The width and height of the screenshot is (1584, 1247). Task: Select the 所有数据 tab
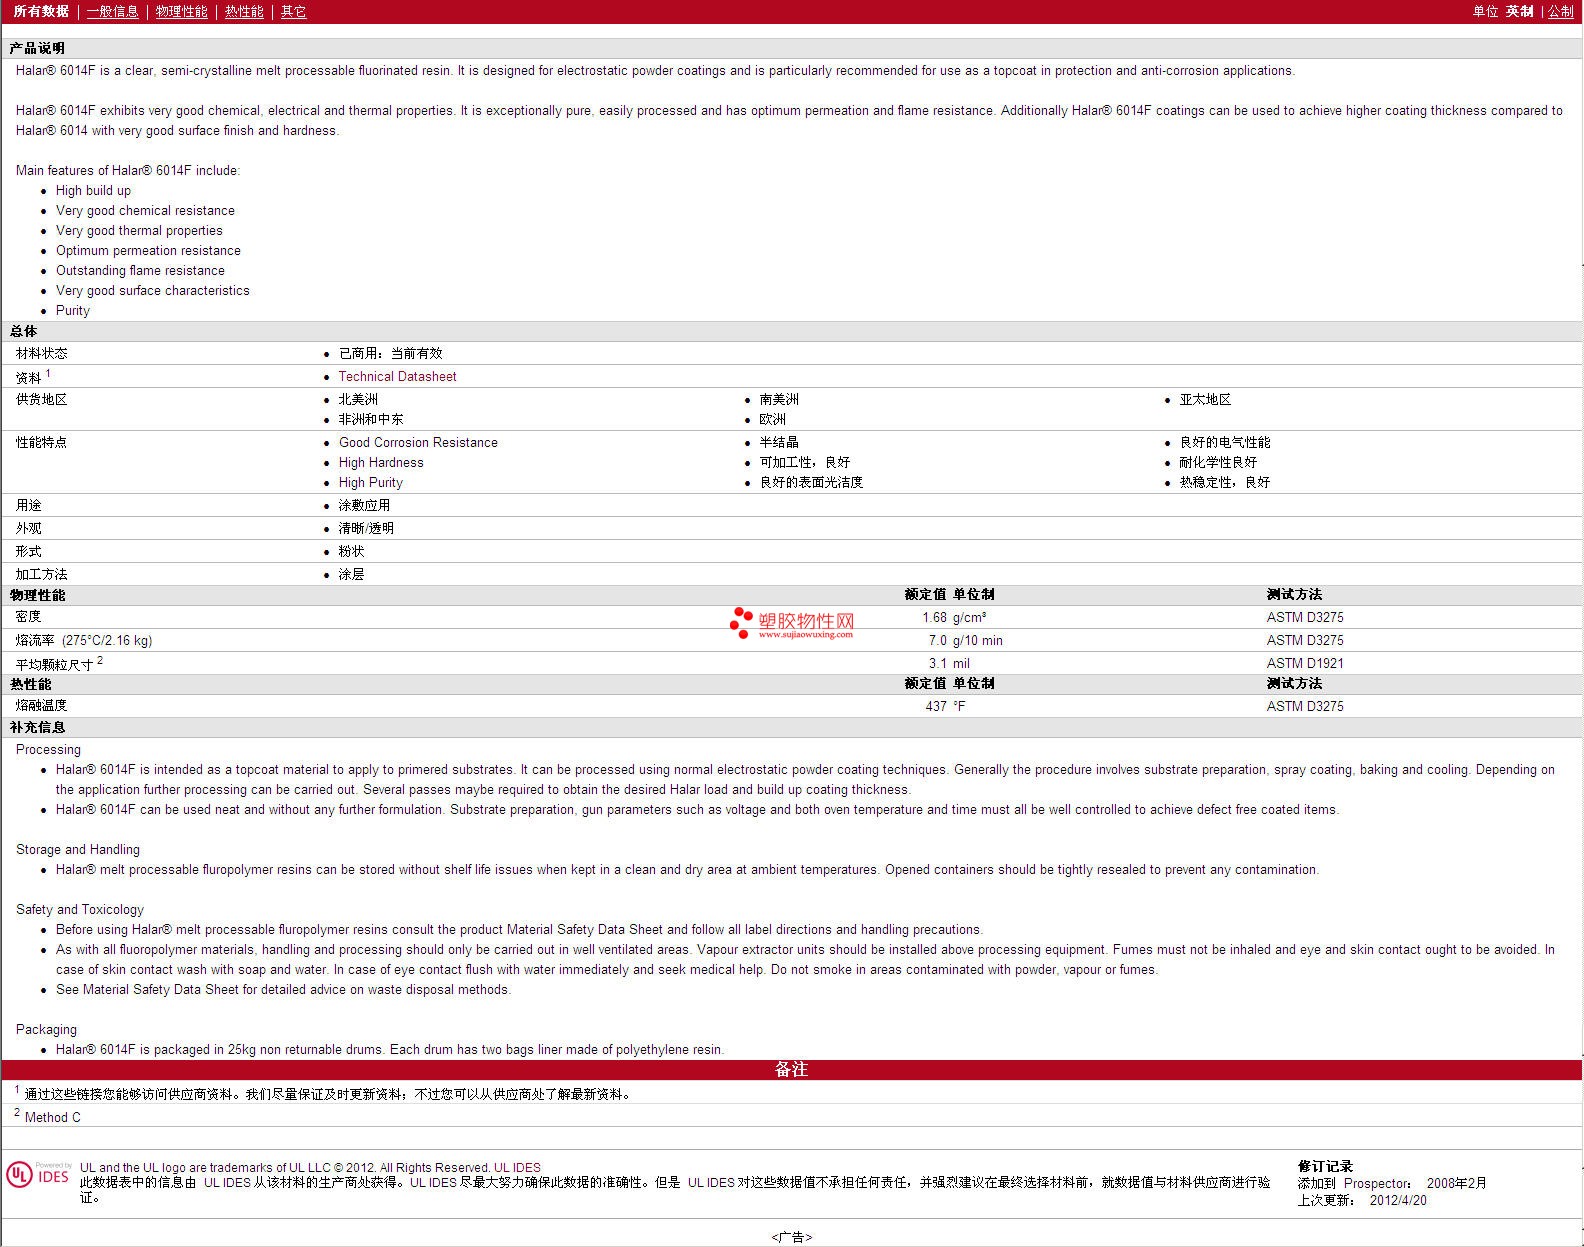click(41, 12)
